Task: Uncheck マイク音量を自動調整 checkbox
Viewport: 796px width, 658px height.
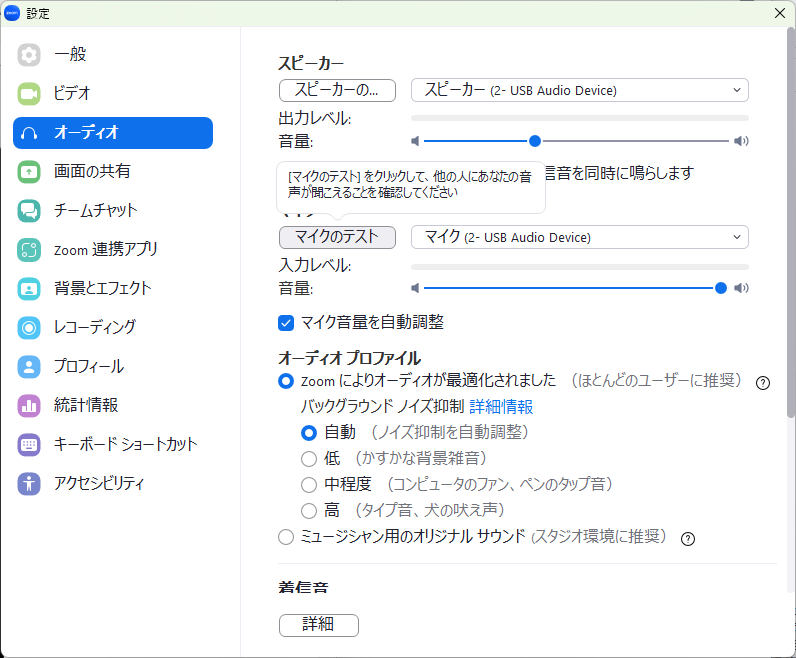Action: (x=286, y=323)
